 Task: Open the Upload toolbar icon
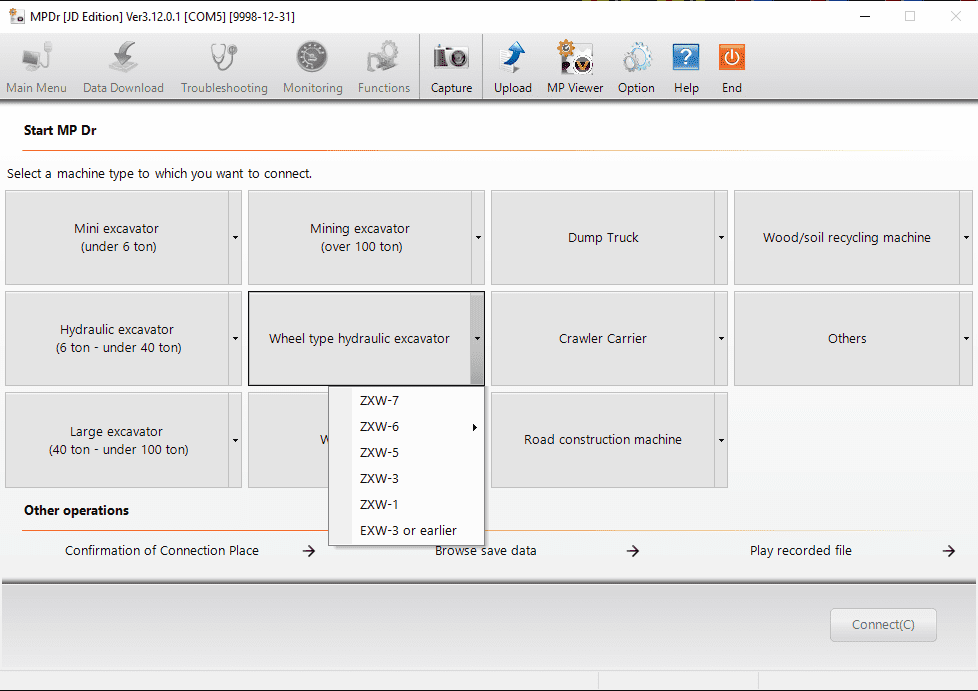(512, 59)
